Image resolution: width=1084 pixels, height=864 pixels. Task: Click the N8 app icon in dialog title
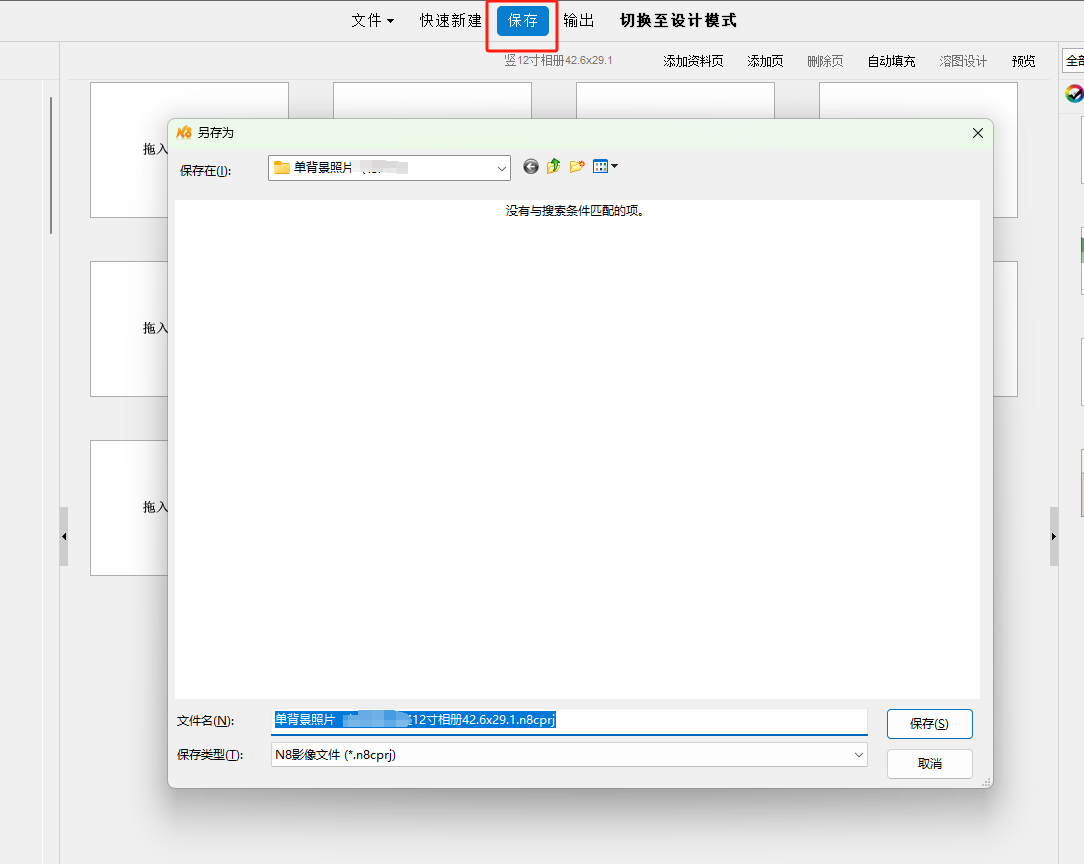(x=184, y=132)
